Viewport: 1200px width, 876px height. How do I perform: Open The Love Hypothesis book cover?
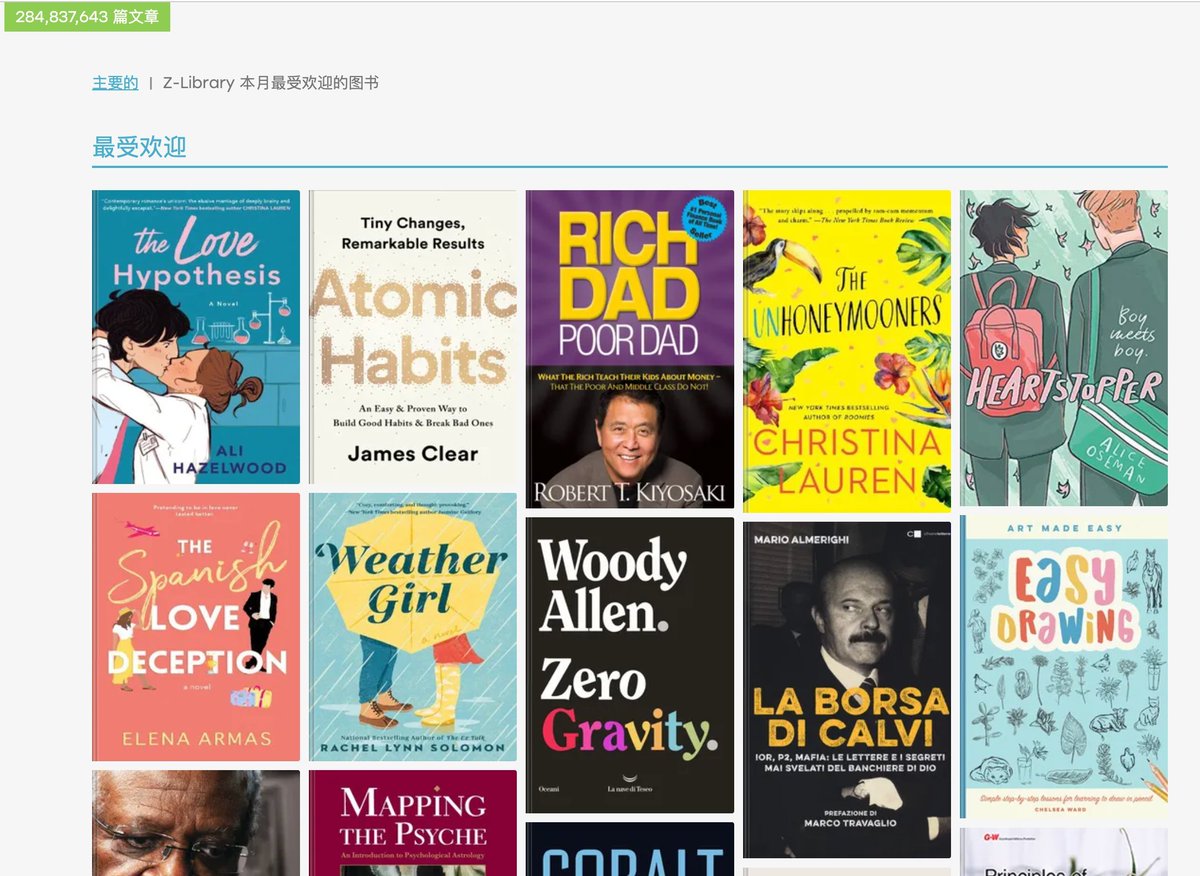(196, 337)
